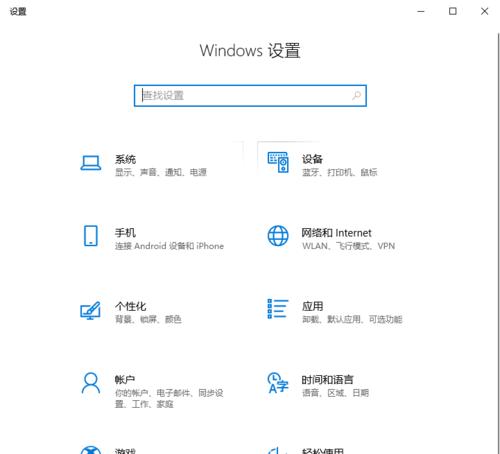Open 时间和语言 title text
The image size is (500, 454).
coord(327,379)
